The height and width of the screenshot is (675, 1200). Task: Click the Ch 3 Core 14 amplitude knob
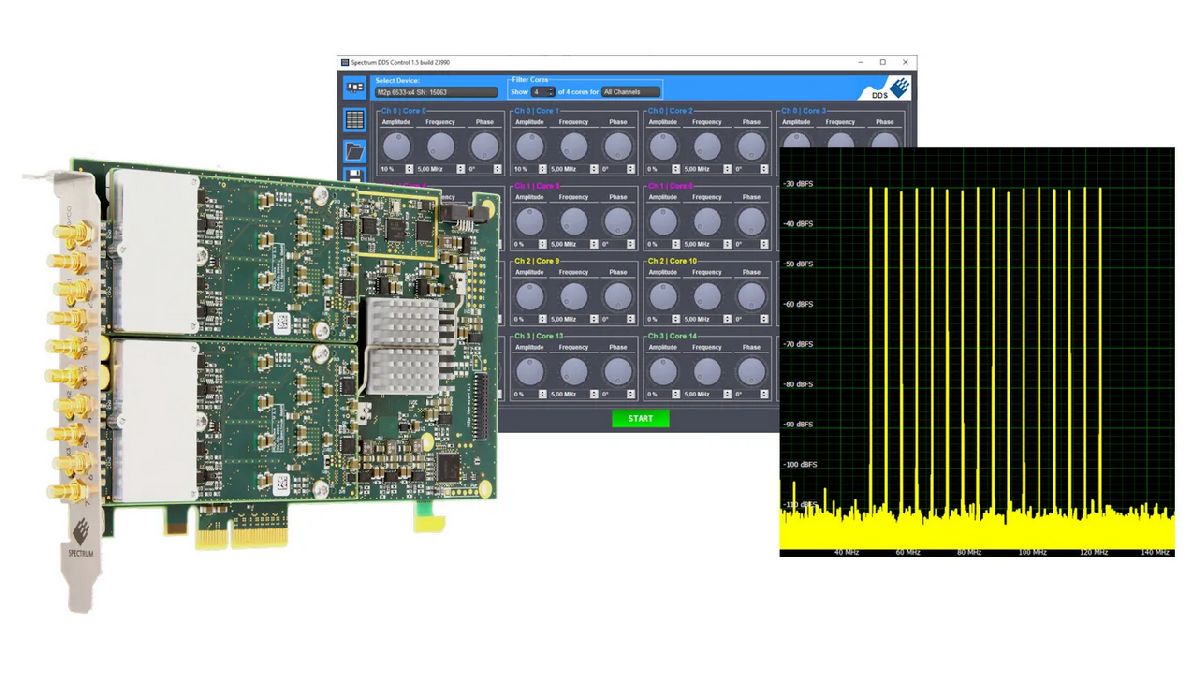663,371
